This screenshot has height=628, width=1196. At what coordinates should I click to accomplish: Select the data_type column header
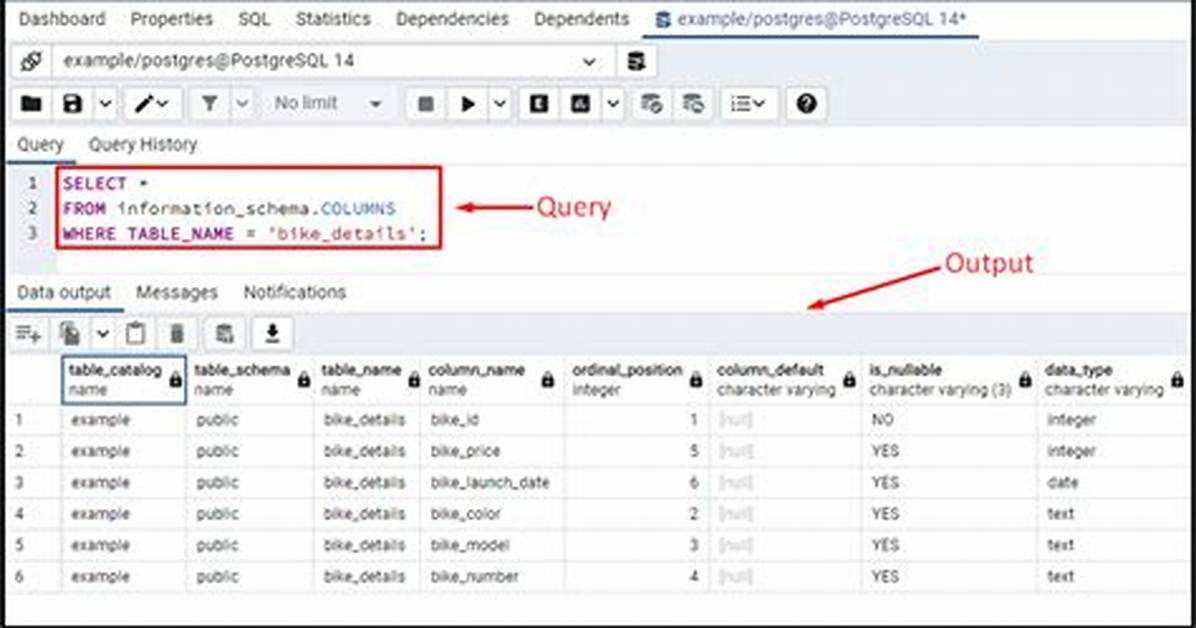pos(1115,379)
